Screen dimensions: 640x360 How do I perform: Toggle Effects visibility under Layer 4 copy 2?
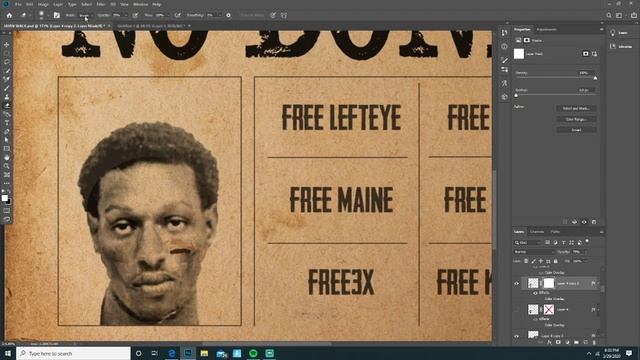pos(535,293)
